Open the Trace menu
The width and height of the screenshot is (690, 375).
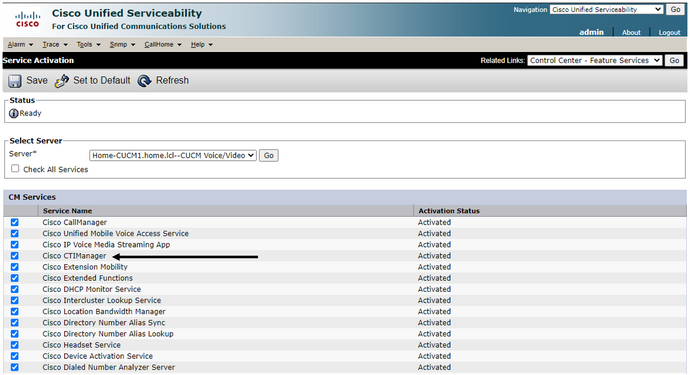pos(55,44)
